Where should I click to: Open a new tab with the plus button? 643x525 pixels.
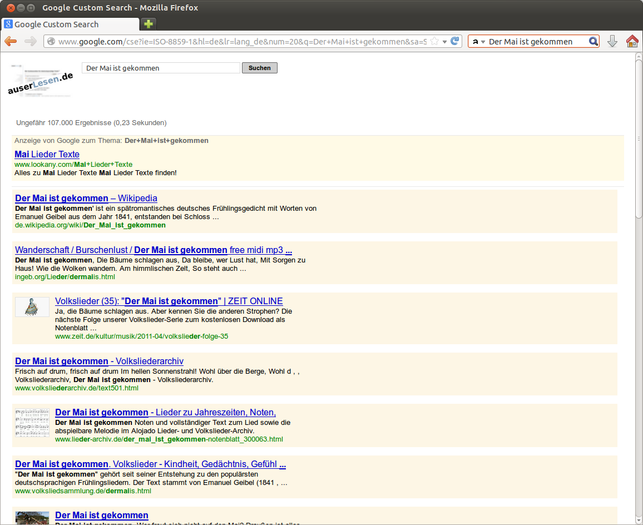tap(148, 24)
